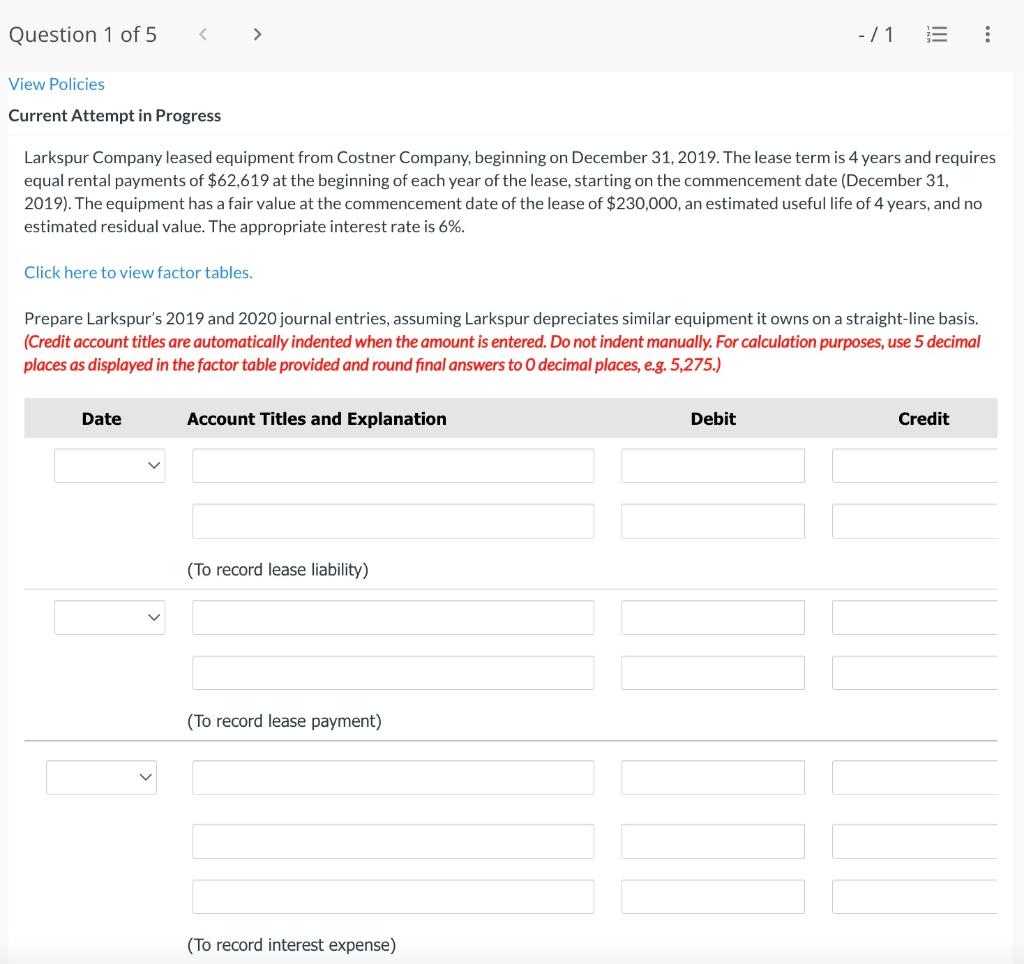The height and width of the screenshot is (964, 1024).
Task: Click the 'Debit' column header
Action: click(x=713, y=419)
